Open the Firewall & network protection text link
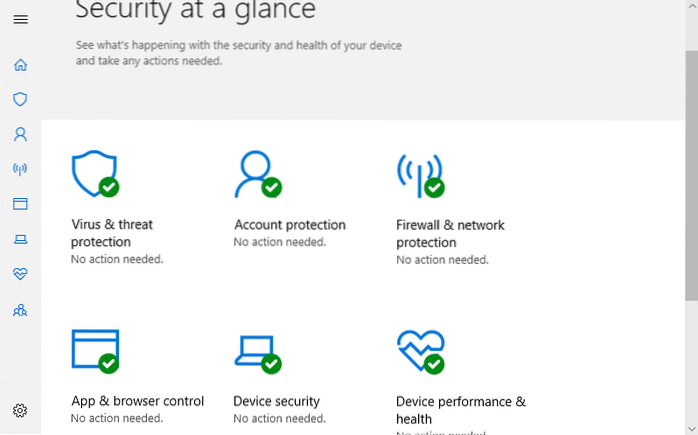The image size is (698, 435). pyautogui.click(x=450, y=233)
